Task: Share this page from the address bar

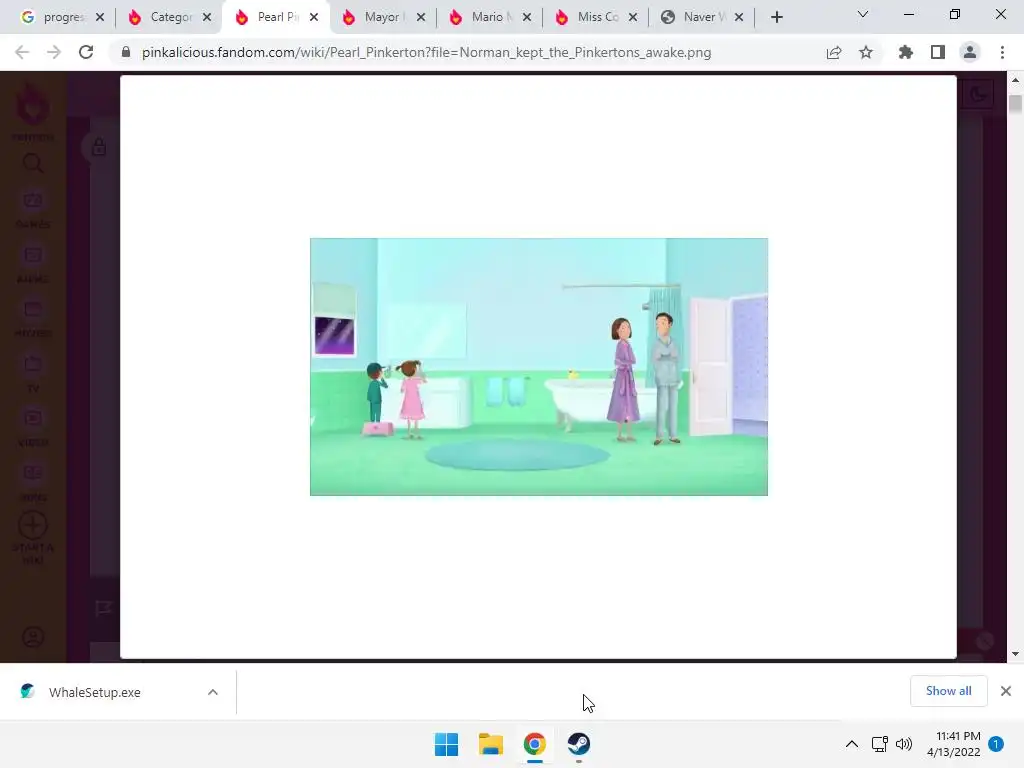Action: (x=834, y=52)
